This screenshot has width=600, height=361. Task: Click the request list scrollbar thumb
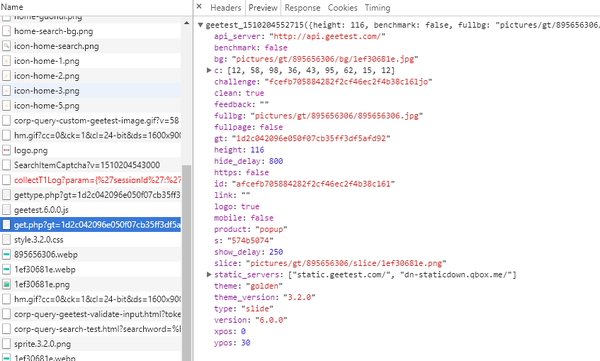(x=186, y=263)
